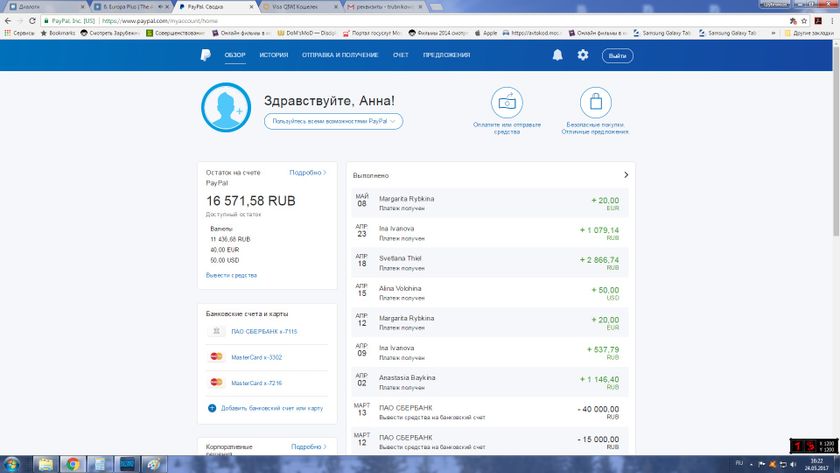Expand the 'Выполнено' transactions arrow

coord(626,175)
